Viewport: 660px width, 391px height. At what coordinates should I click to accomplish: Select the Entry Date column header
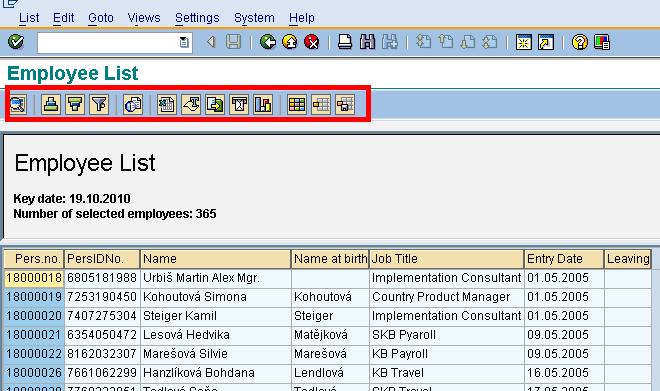point(564,259)
